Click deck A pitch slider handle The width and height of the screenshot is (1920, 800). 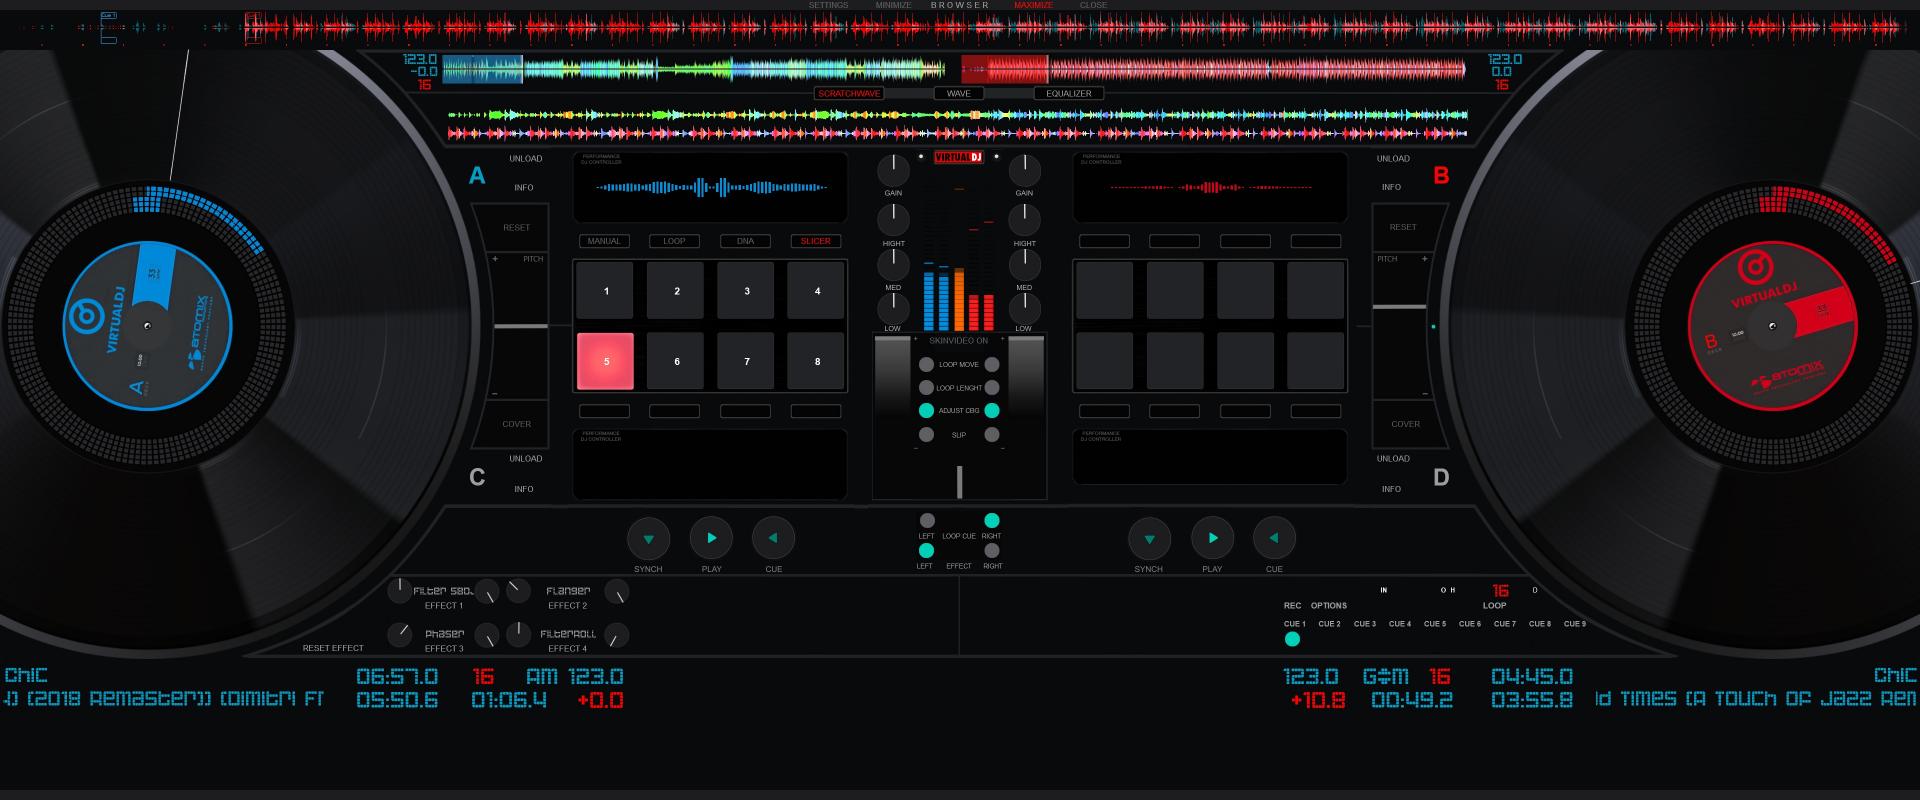pos(521,326)
